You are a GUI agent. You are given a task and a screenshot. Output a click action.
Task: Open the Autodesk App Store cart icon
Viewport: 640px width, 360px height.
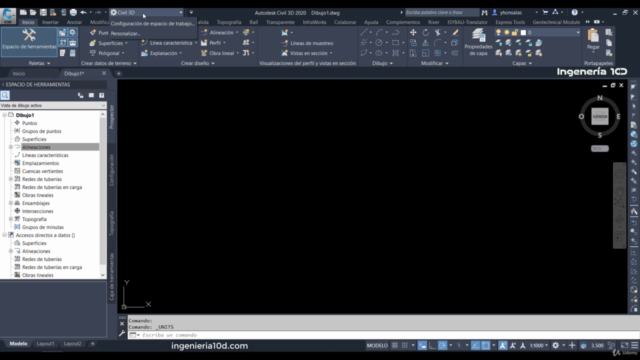tap(545, 13)
